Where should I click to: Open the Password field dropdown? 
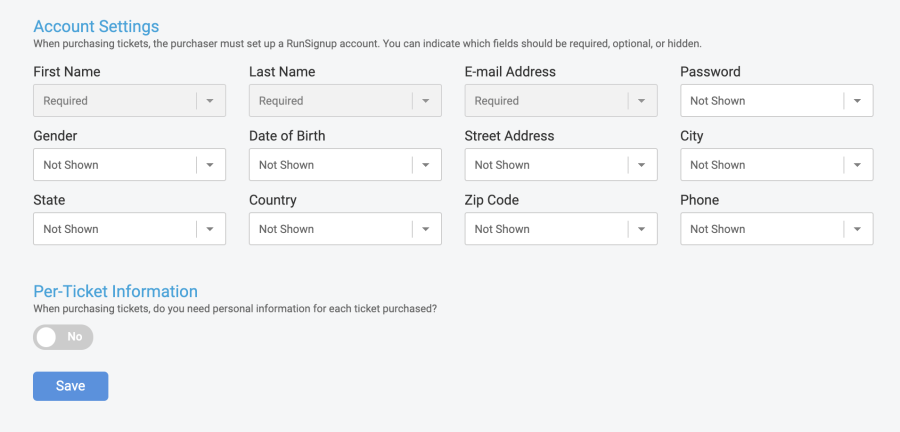click(x=777, y=100)
